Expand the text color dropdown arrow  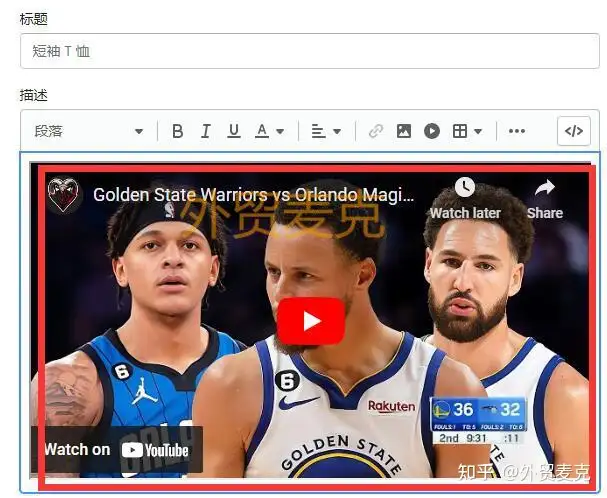[x=280, y=132]
